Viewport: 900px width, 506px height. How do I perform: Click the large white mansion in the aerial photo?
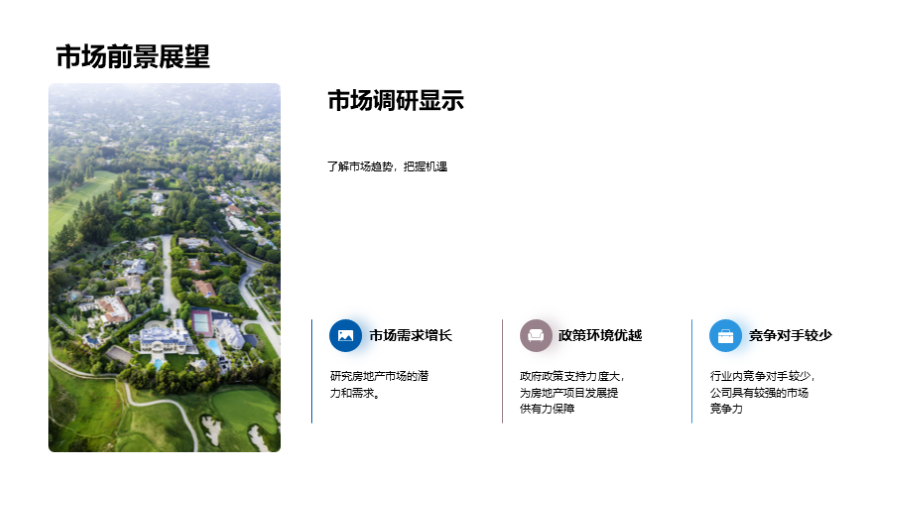(163, 340)
